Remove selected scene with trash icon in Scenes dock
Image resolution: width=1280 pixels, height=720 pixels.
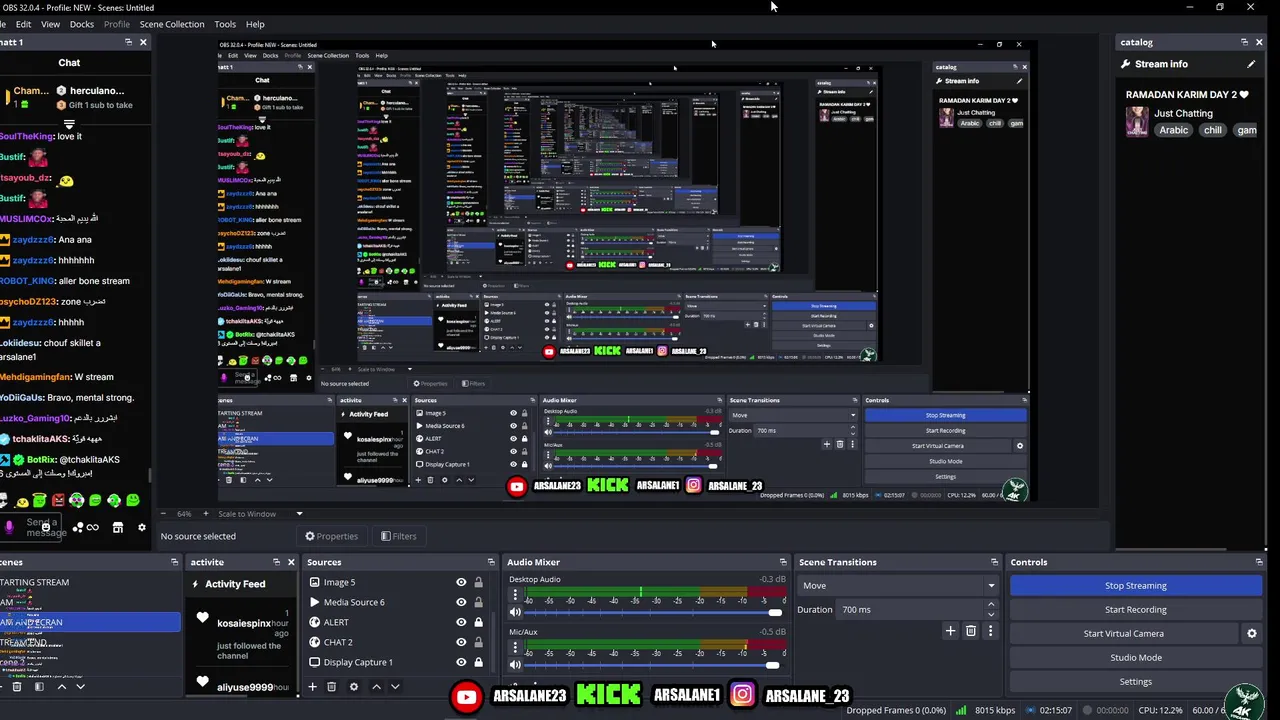click(x=17, y=687)
